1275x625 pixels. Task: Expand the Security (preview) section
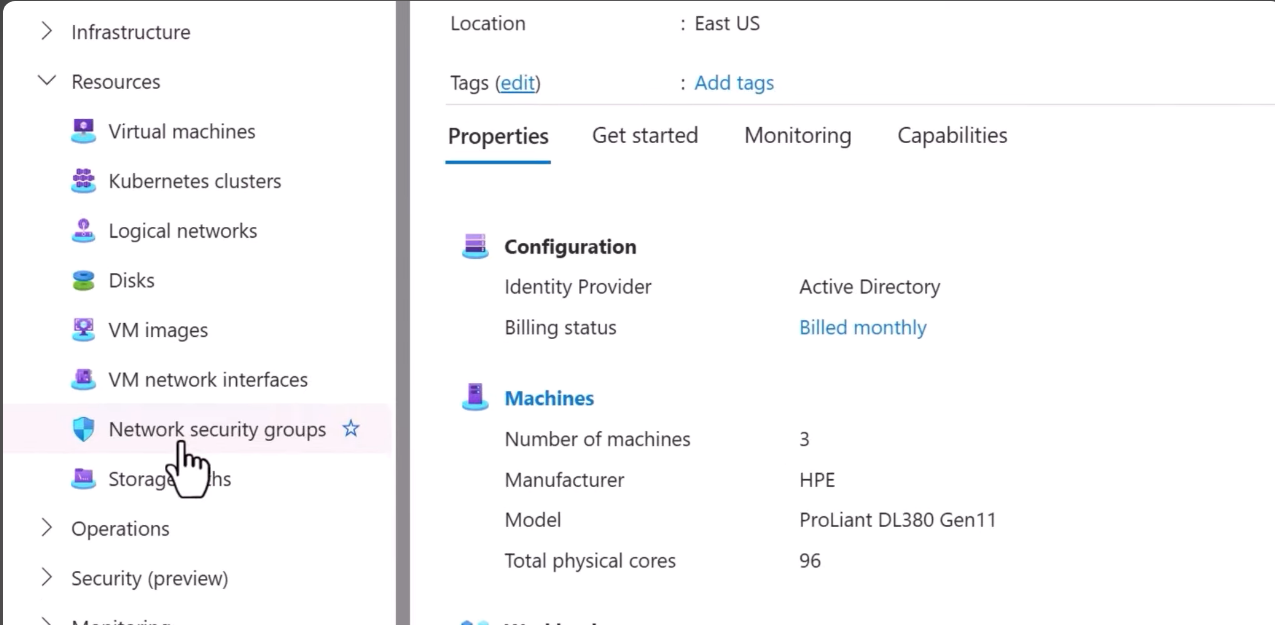46,578
